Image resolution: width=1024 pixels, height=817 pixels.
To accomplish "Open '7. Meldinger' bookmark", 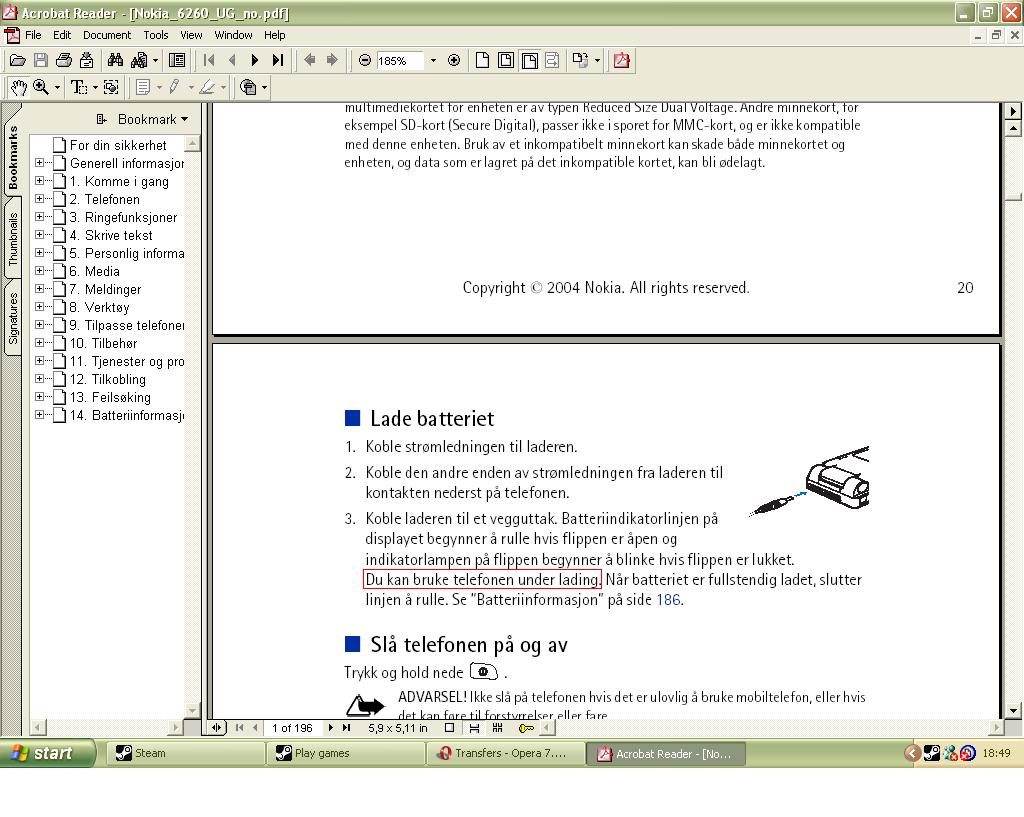I will 105,289.
